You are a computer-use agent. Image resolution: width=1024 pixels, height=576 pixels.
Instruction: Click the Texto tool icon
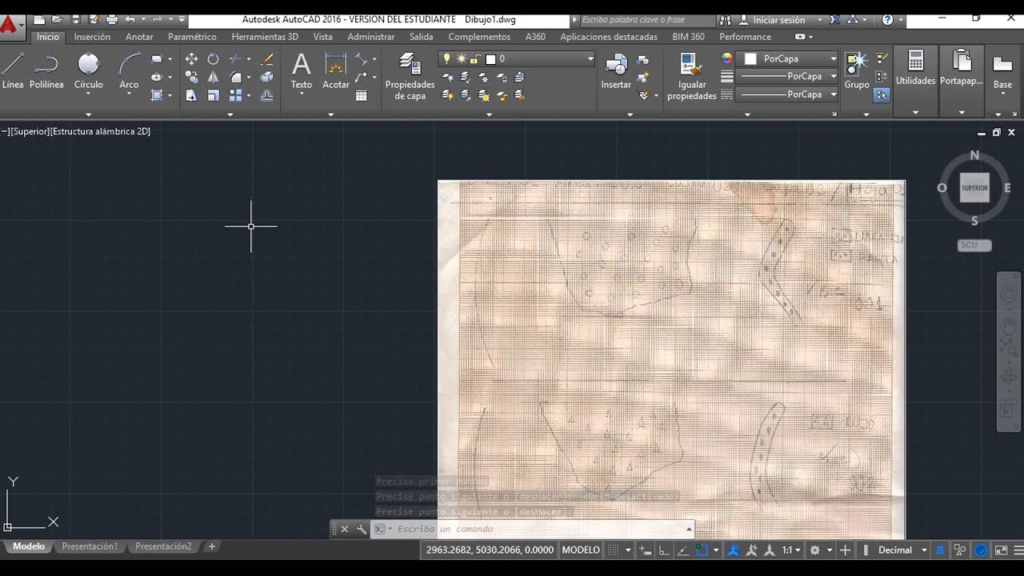click(x=301, y=70)
